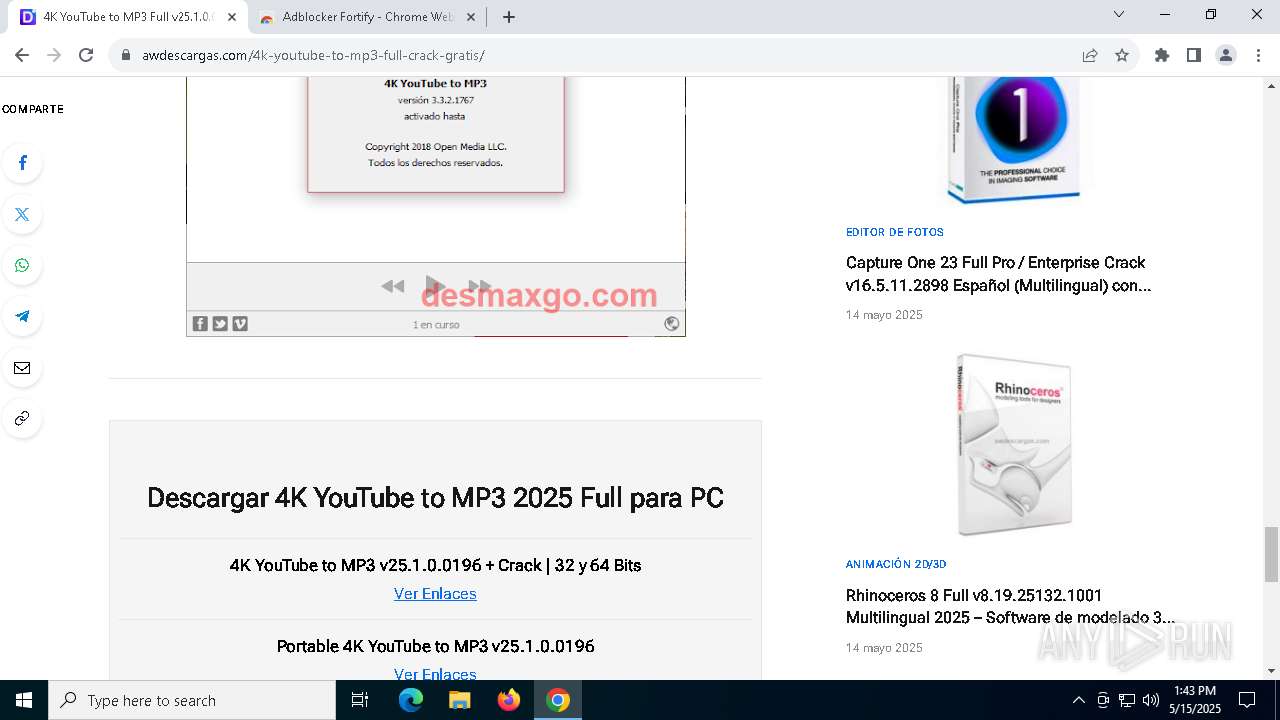Open the Windows notification center
This screenshot has width=1280, height=720.
1247,700
